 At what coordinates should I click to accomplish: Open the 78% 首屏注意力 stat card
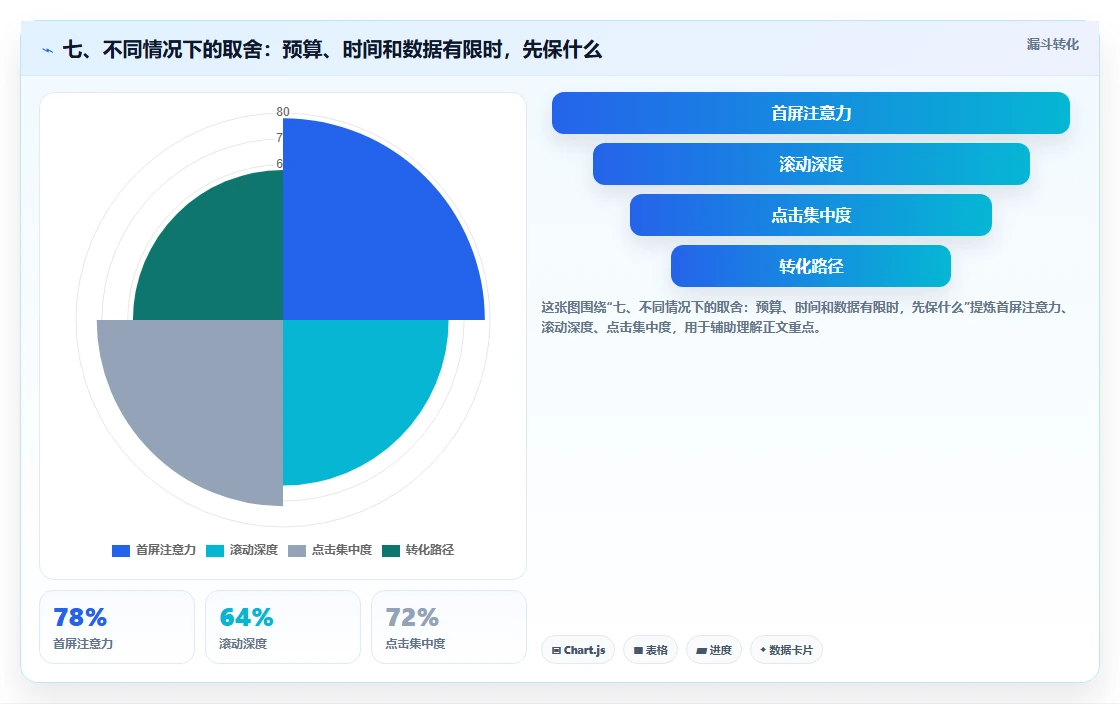point(117,627)
